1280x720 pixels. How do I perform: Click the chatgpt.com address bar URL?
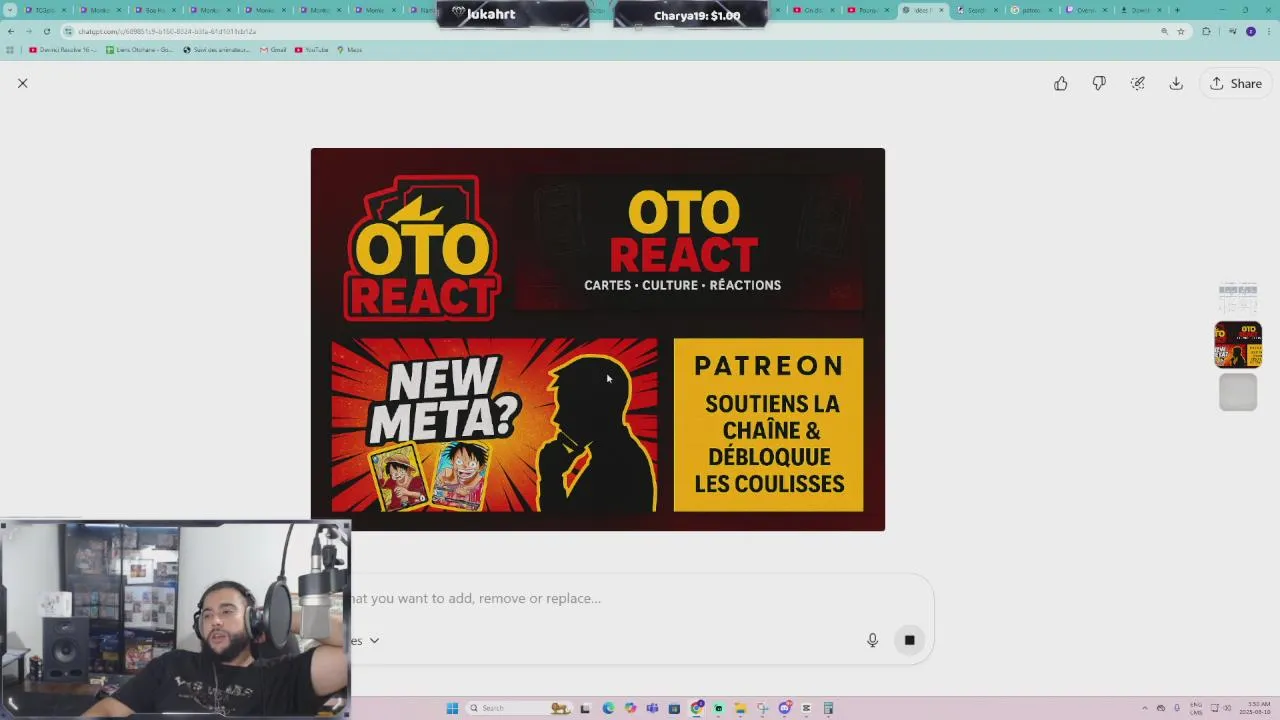(167, 31)
